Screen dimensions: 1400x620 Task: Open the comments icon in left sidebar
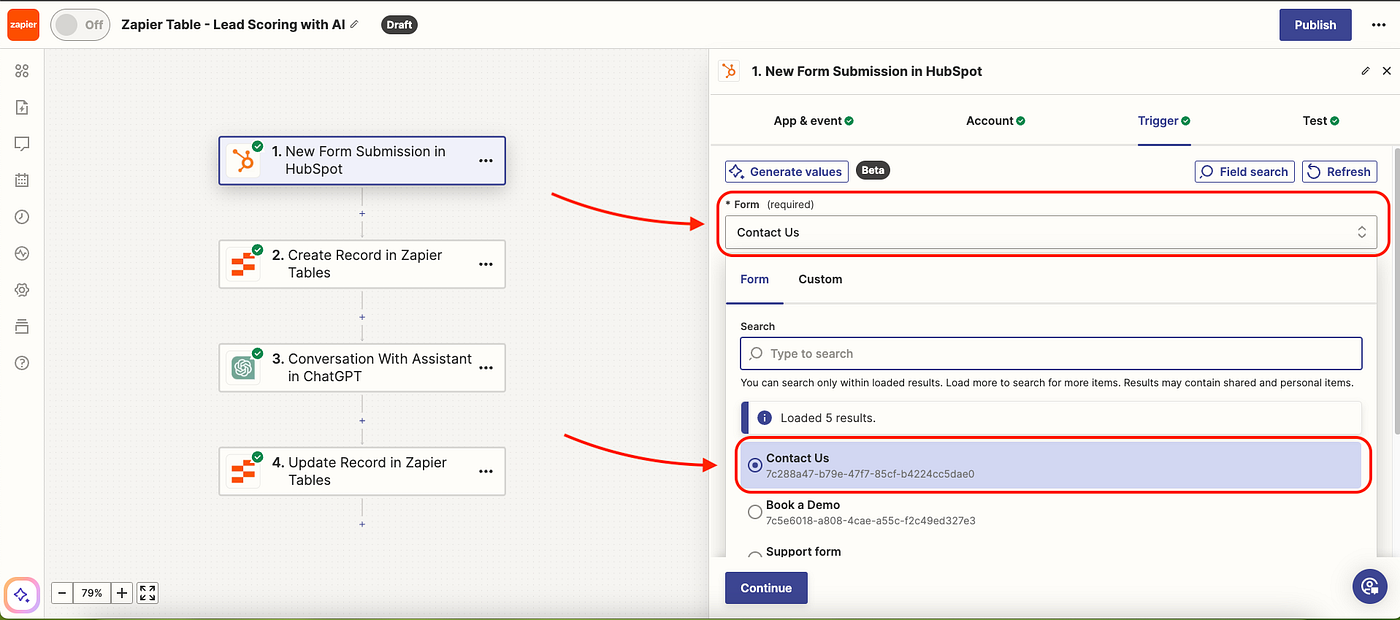(22, 144)
